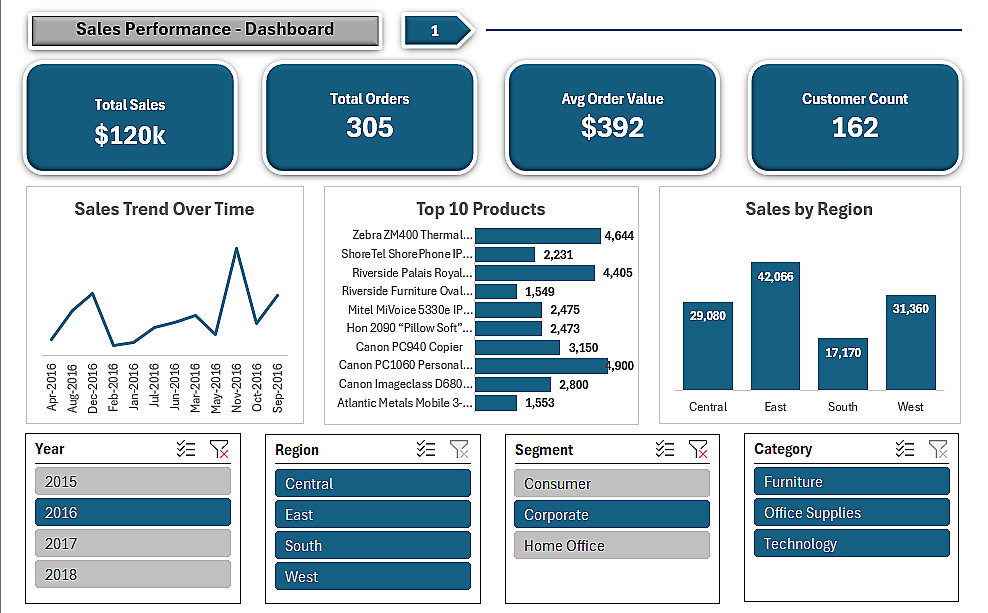The height and width of the screenshot is (613, 988).
Task: Click the Region slicer header
Action: 297,450
